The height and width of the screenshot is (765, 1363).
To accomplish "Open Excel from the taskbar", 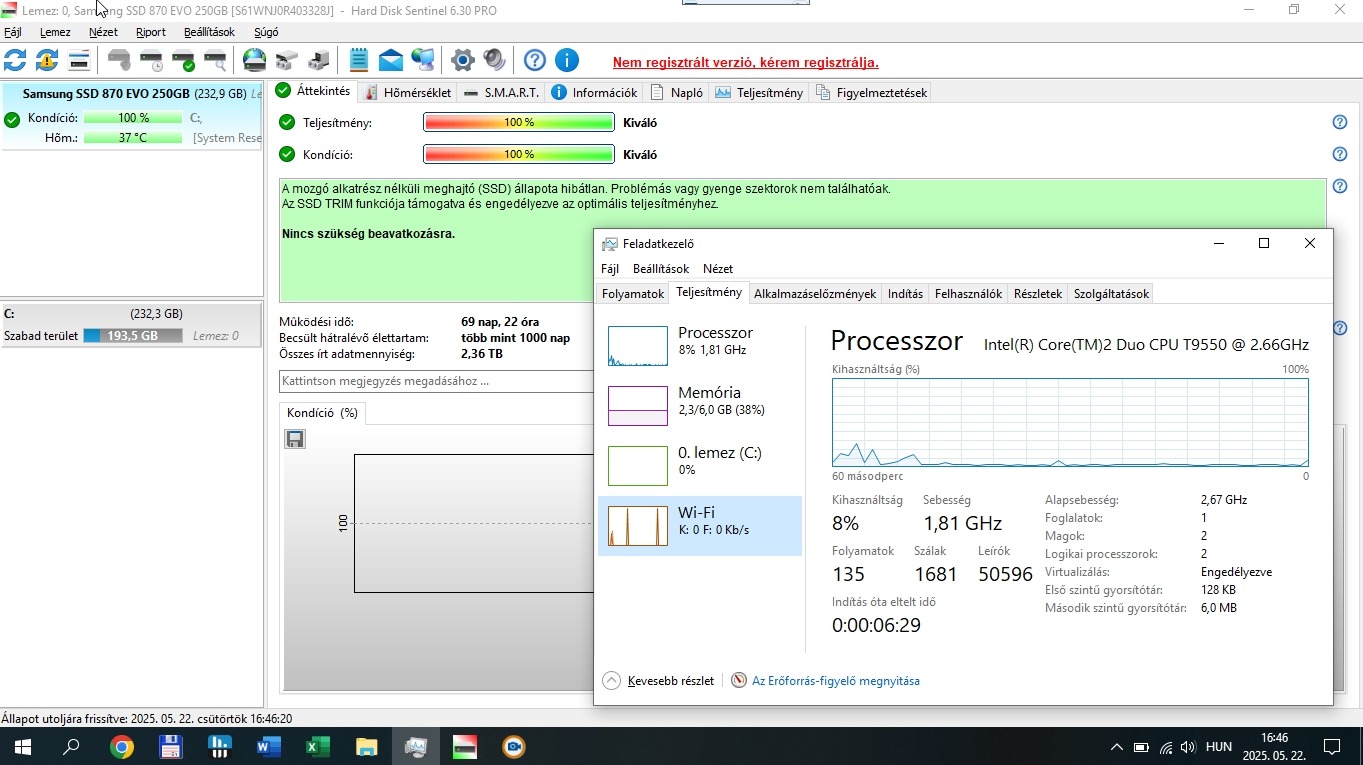I will [318, 747].
